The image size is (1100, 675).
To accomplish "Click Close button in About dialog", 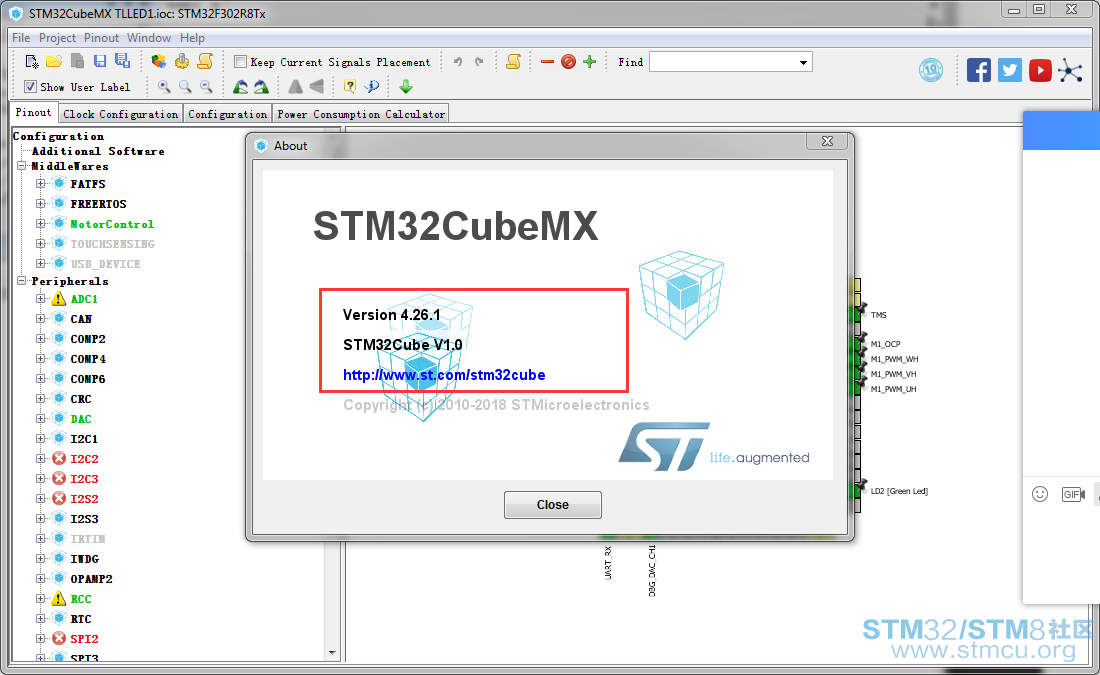I will tap(553, 504).
